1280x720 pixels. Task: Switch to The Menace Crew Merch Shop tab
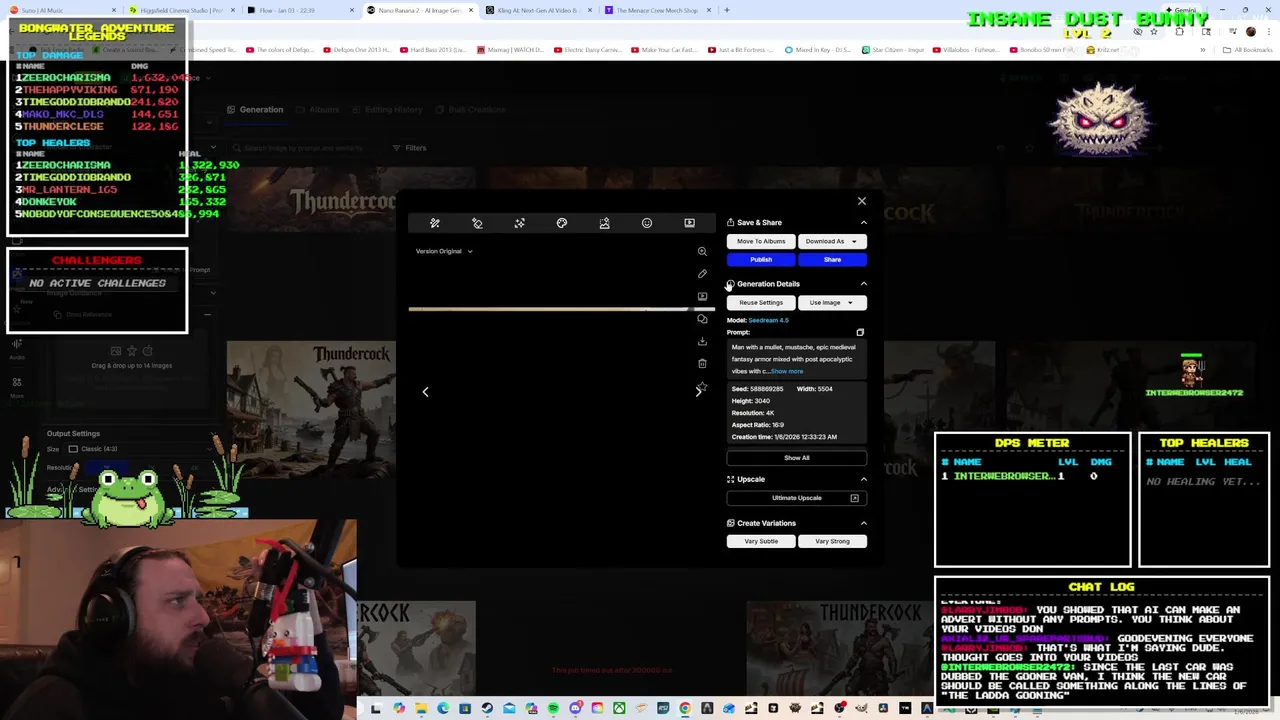(657, 10)
